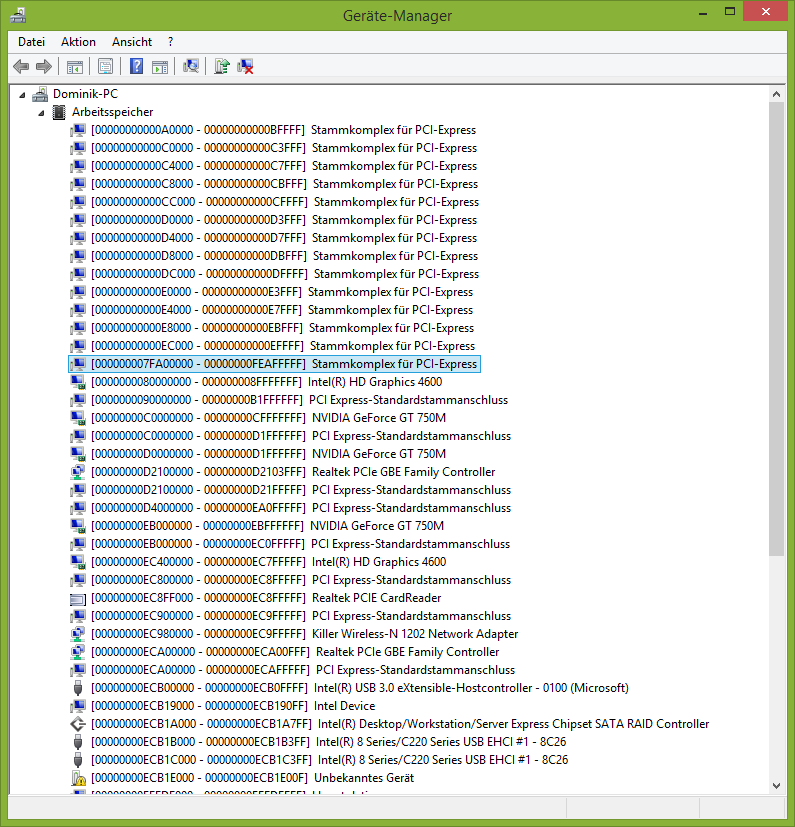Screen dimensions: 795x827
Task: Select the Realtek PCIE CardReader row
Action: tap(266, 598)
